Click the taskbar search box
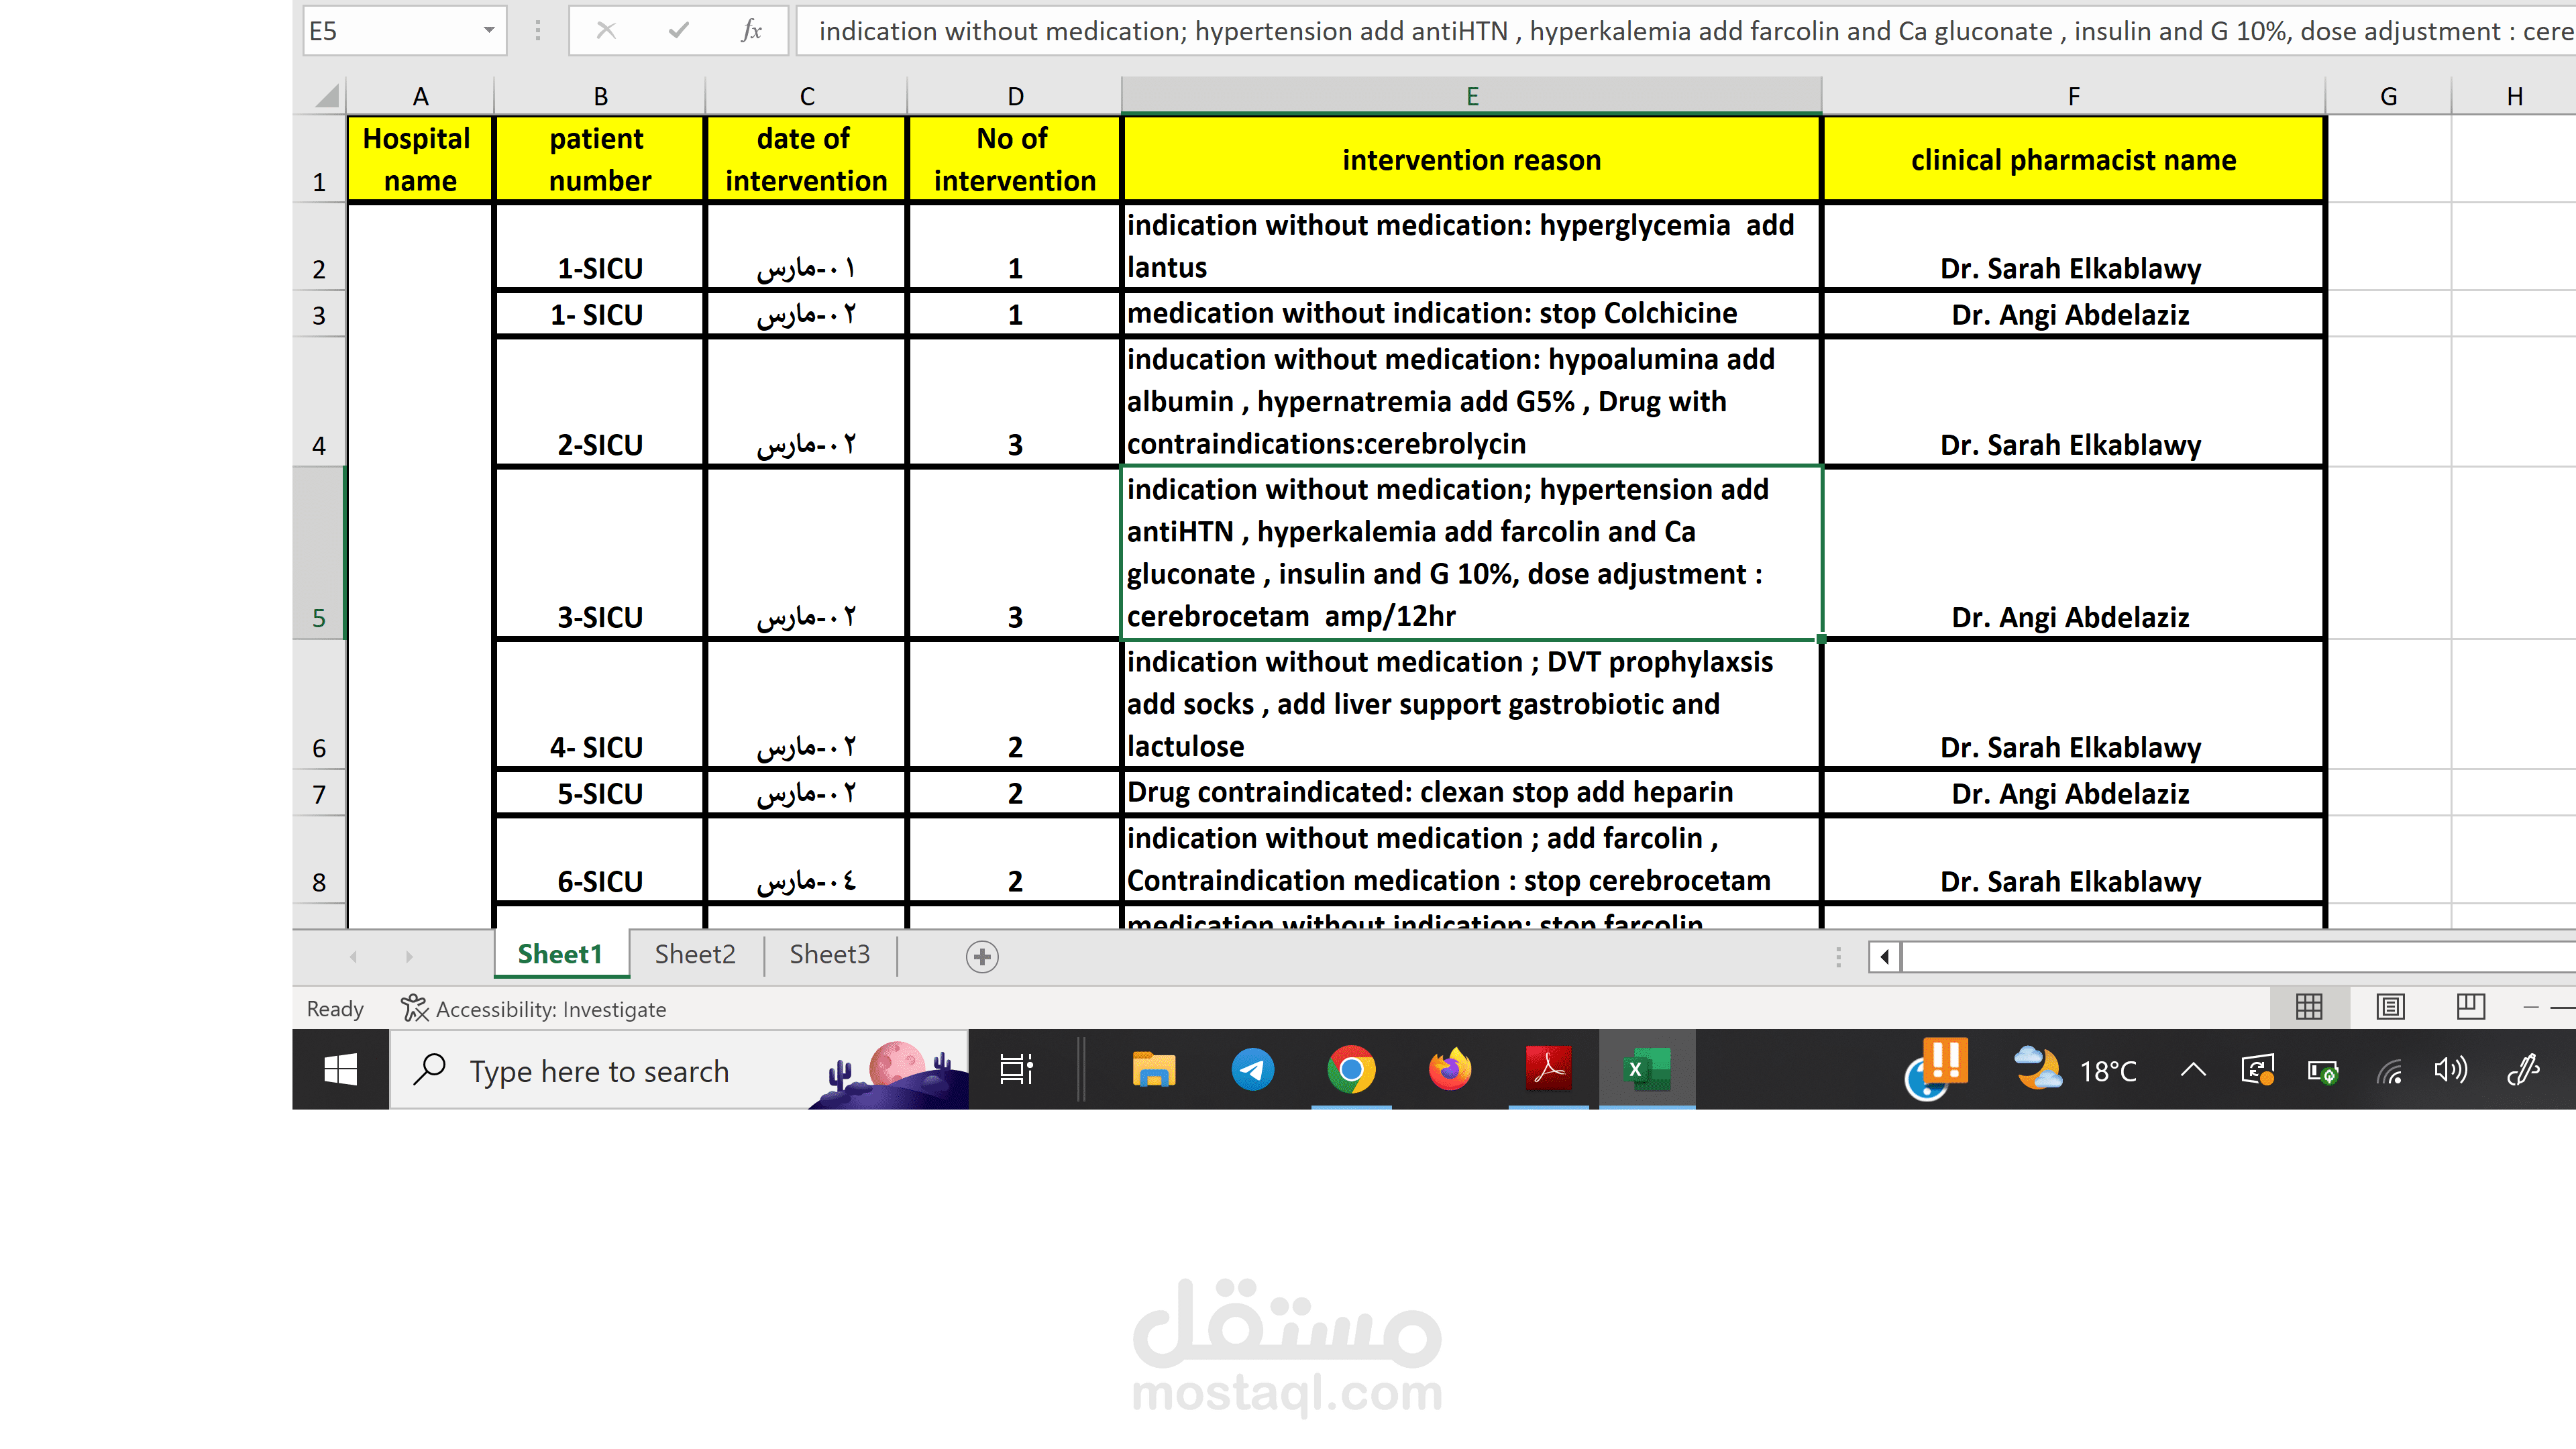 click(x=679, y=1070)
